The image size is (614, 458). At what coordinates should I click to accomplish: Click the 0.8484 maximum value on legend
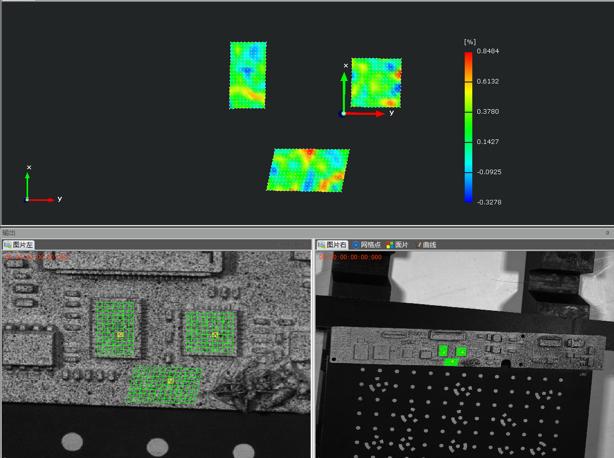(x=488, y=51)
